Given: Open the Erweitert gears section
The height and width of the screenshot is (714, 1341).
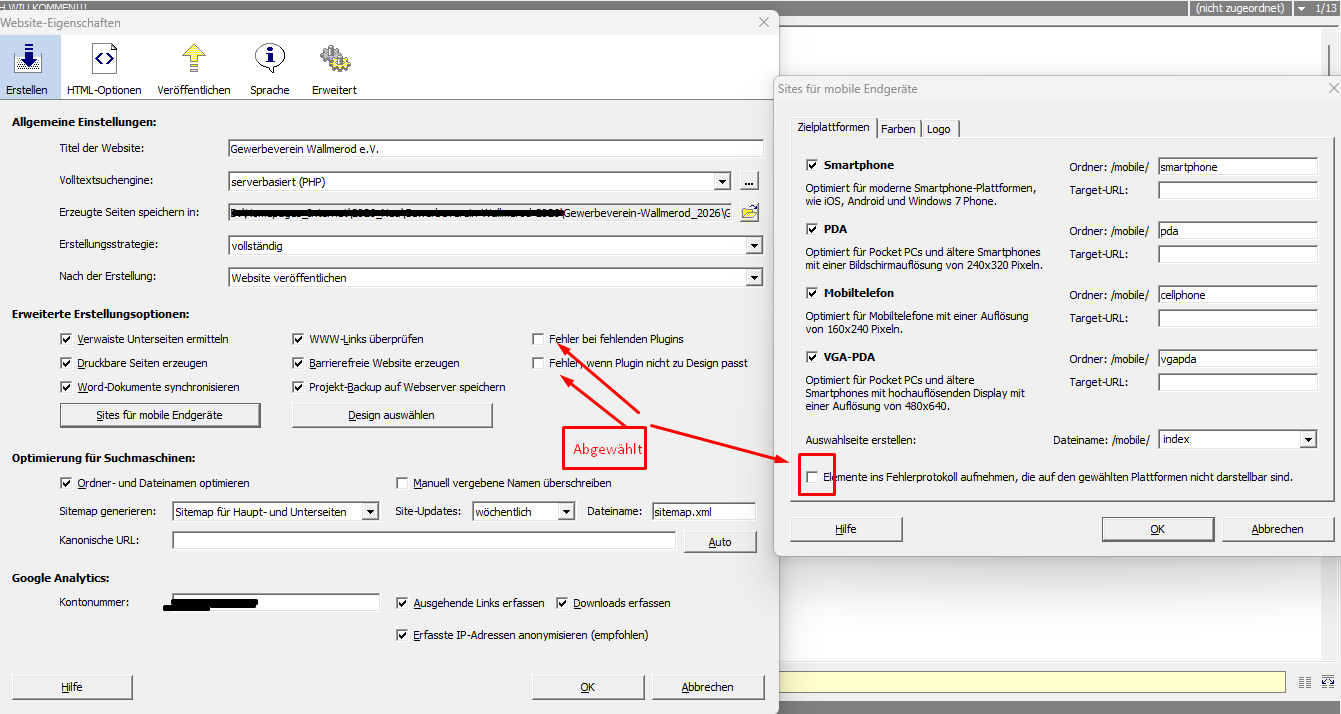Looking at the screenshot, I should [334, 68].
